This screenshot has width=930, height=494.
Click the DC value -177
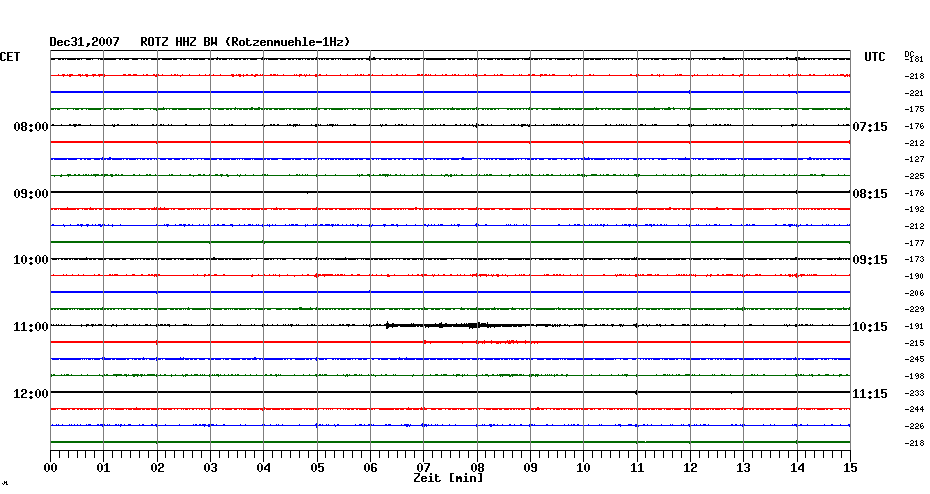tap(914, 243)
